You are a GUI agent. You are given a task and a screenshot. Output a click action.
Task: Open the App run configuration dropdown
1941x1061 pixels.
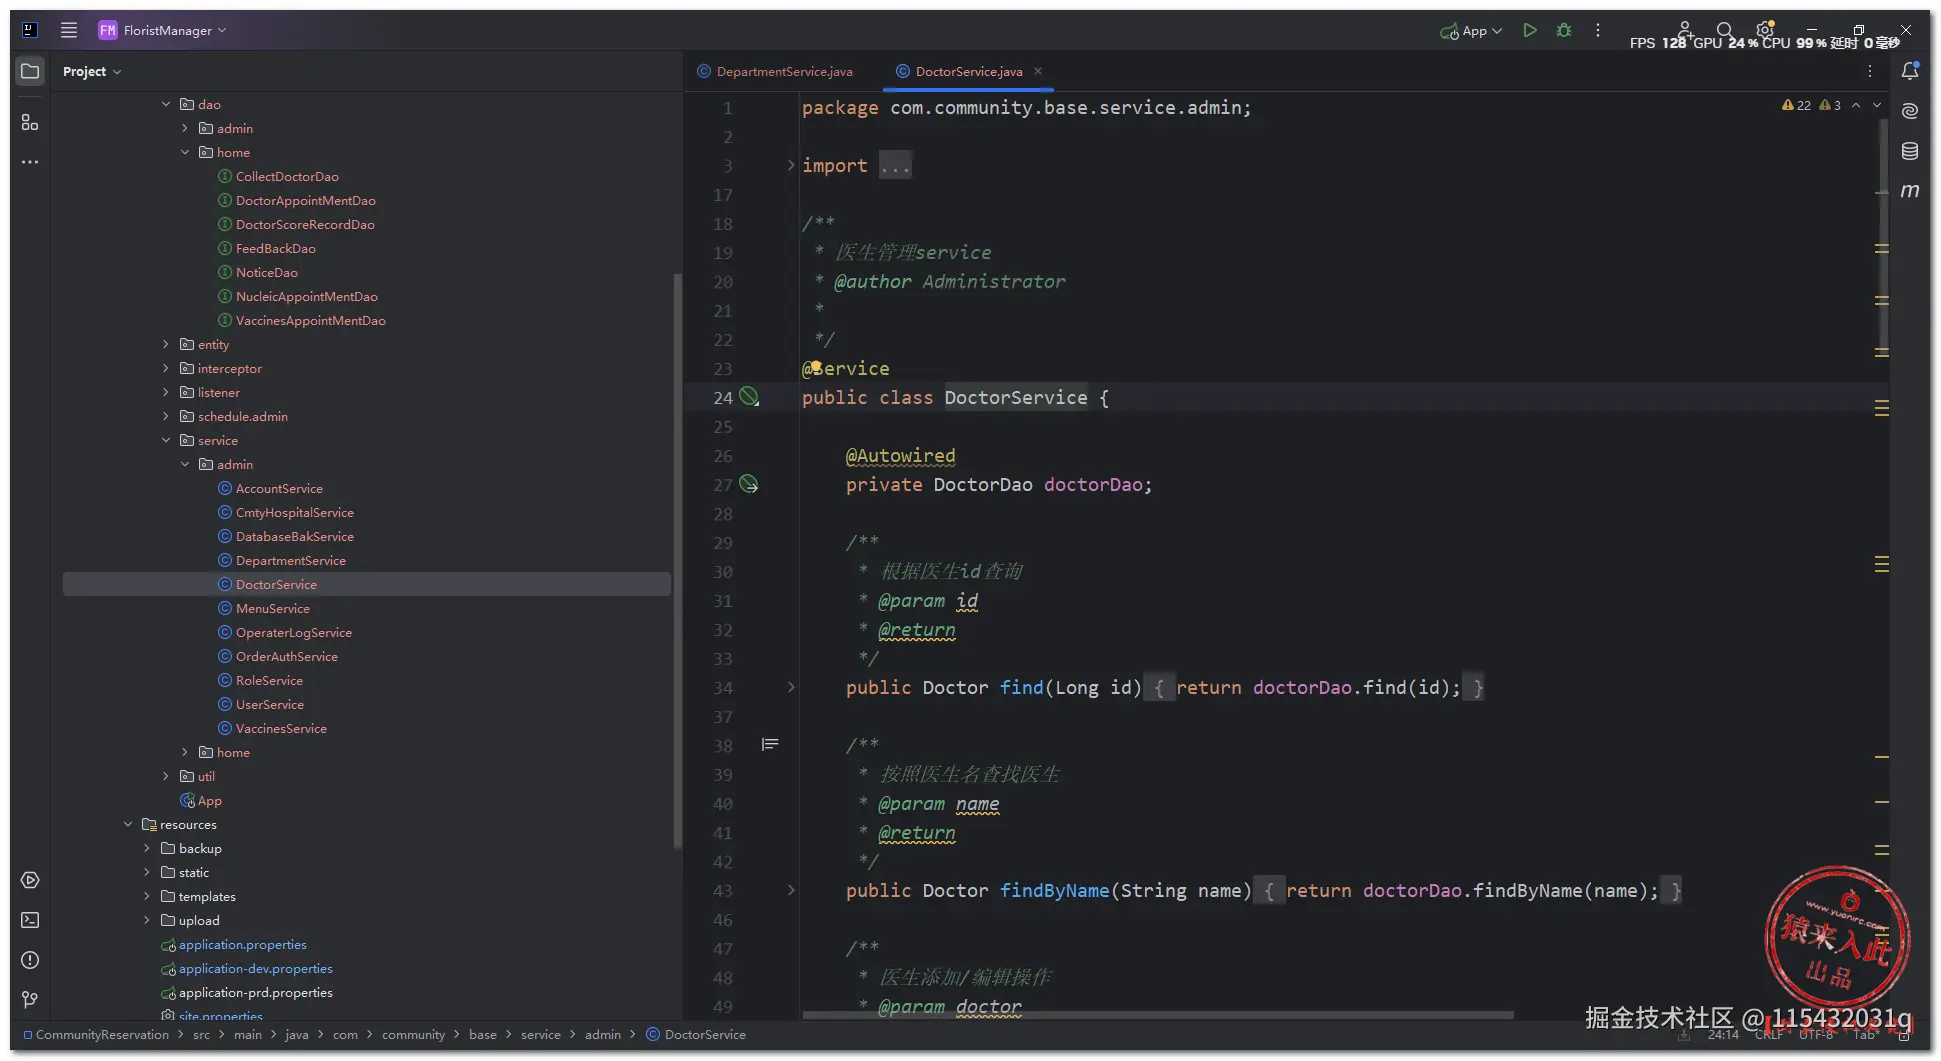click(1471, 31)
